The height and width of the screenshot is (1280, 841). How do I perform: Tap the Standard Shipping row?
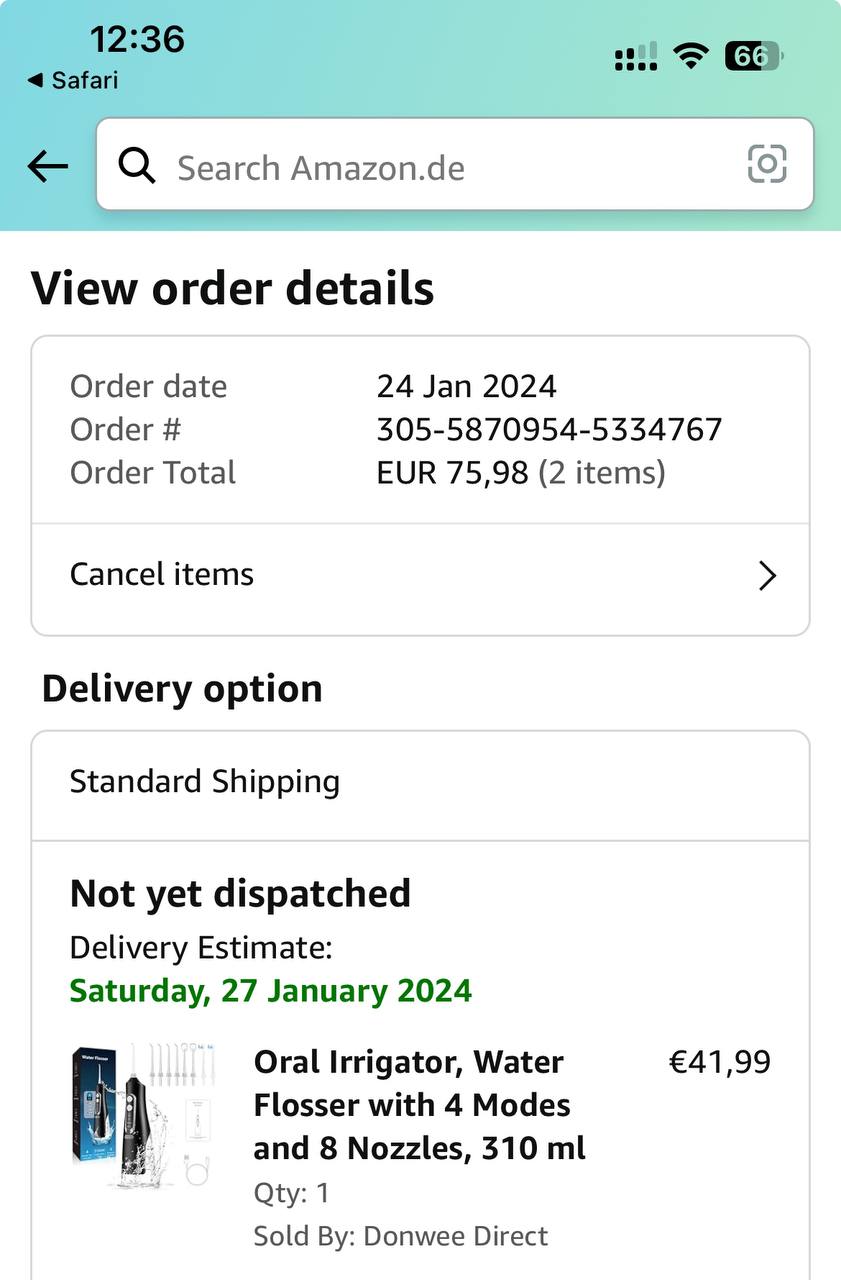click(420, 782)
